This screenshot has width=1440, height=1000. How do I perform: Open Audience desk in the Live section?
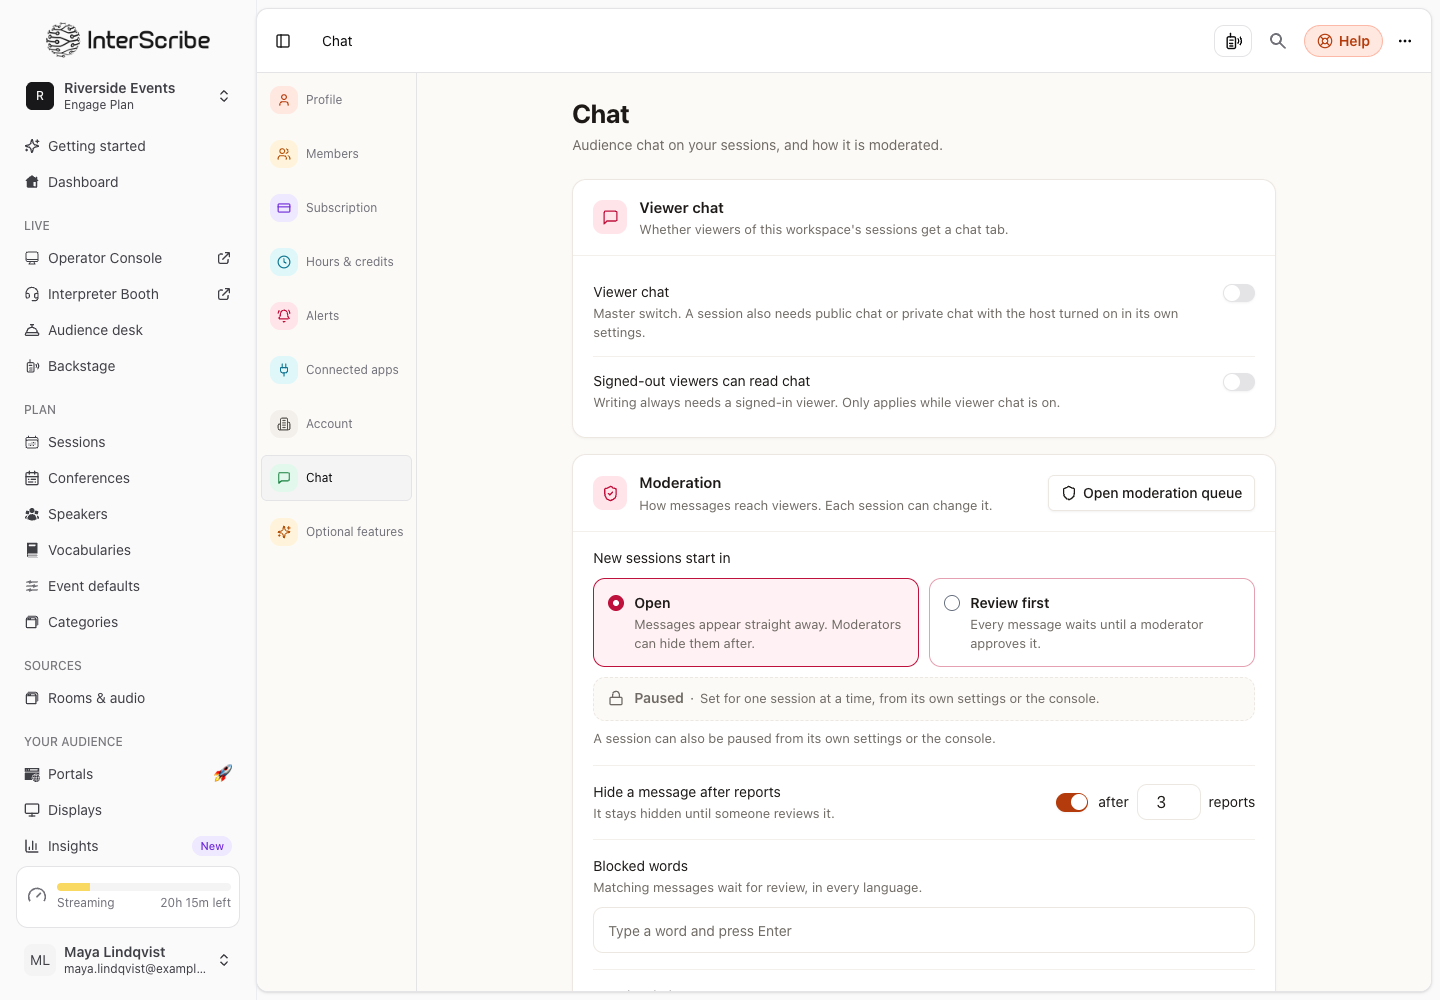[x=128, y=330]
